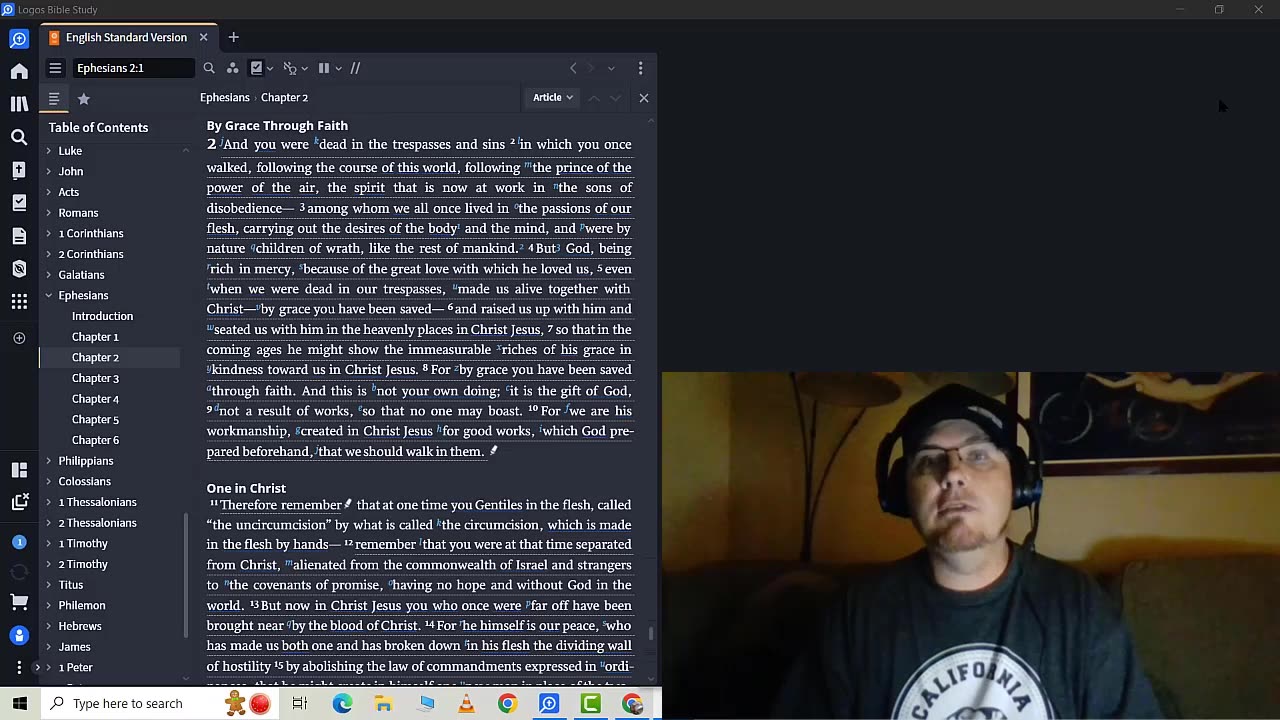Click the parallel resource double-slash icon
The width and height of the screenshot is (1280, 720).
355,68
